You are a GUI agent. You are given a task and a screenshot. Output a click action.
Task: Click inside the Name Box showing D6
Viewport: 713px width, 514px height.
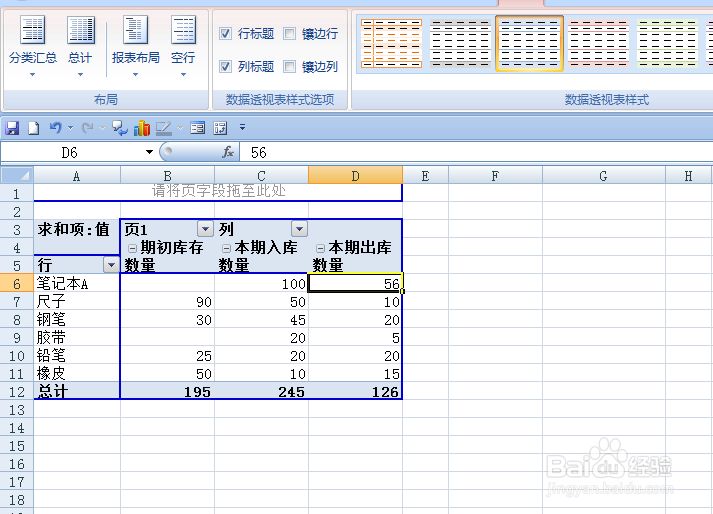coord(69,152)
